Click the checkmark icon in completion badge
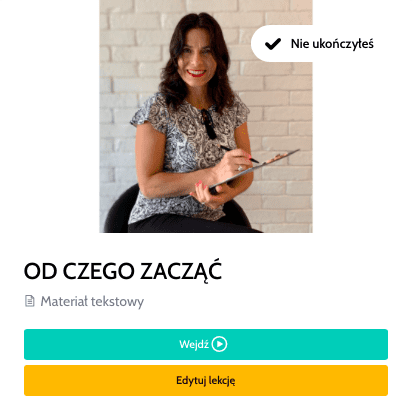 coord(273,44)
